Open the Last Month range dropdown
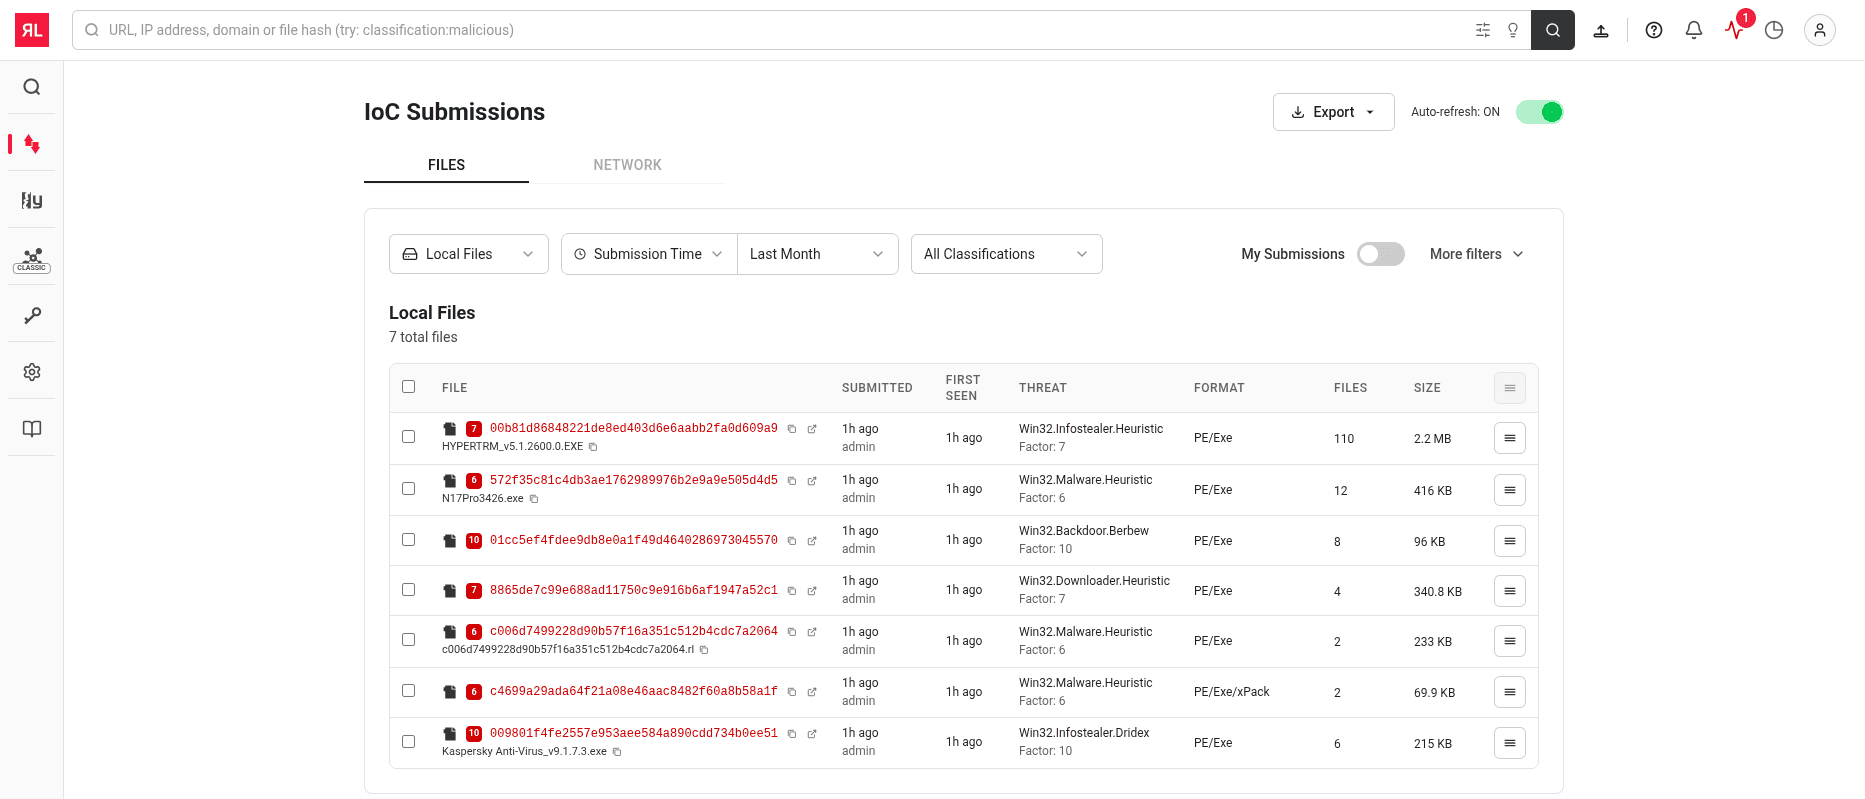Image resolution: width=1865 pixels, height=799 pixels. click(x=818, y=254)
